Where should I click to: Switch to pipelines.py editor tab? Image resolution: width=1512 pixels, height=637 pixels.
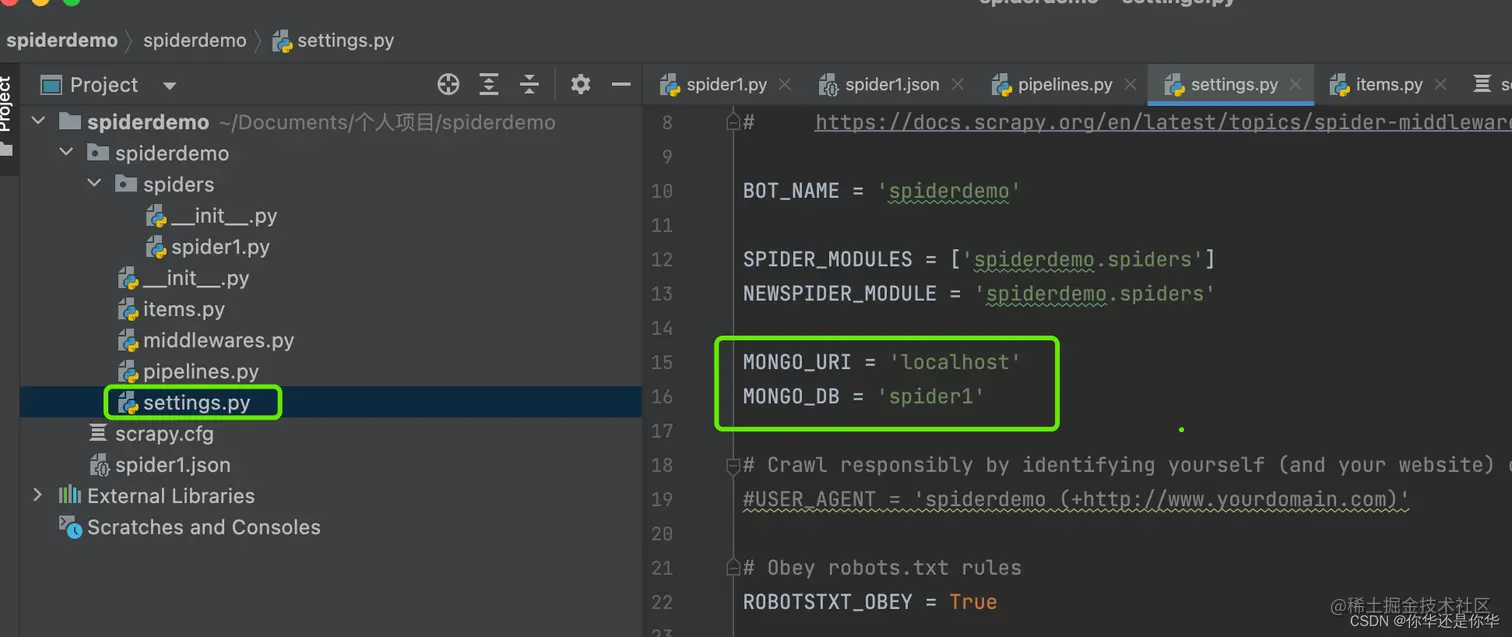(1065, 85)
